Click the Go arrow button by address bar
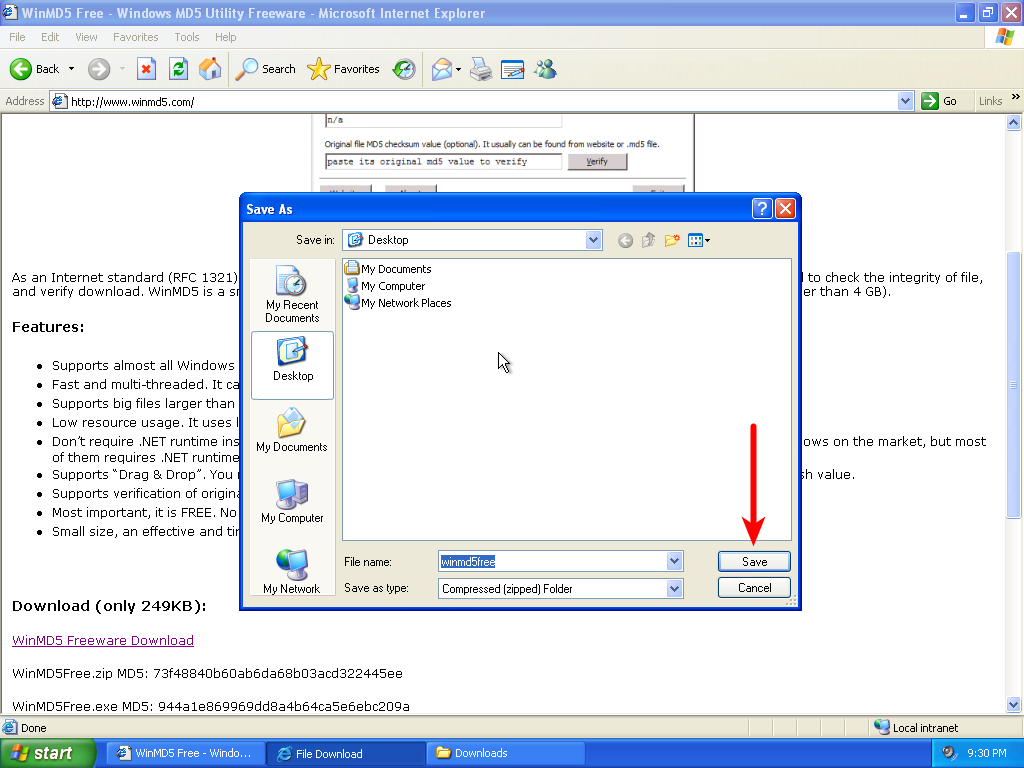This screenshot has width=1024, height=768. pyautogui.click(x=939, y=101)
